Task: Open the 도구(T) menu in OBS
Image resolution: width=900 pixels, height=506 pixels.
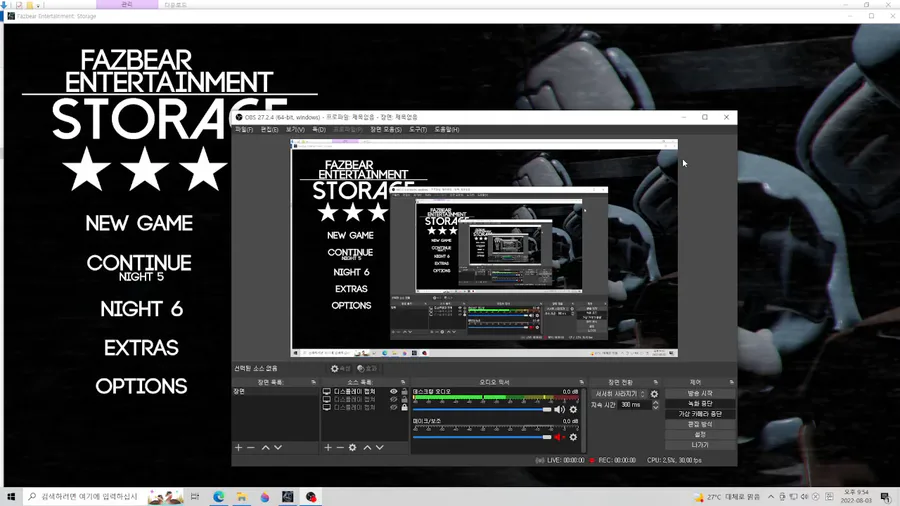Action: [x=418, y=130]
